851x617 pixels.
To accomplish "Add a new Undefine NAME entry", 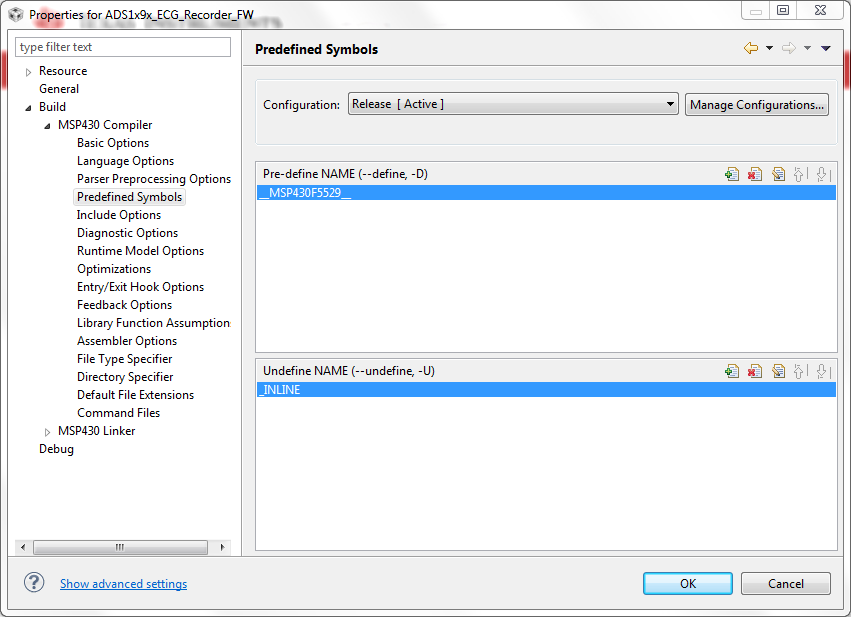I will coord(732,371).
